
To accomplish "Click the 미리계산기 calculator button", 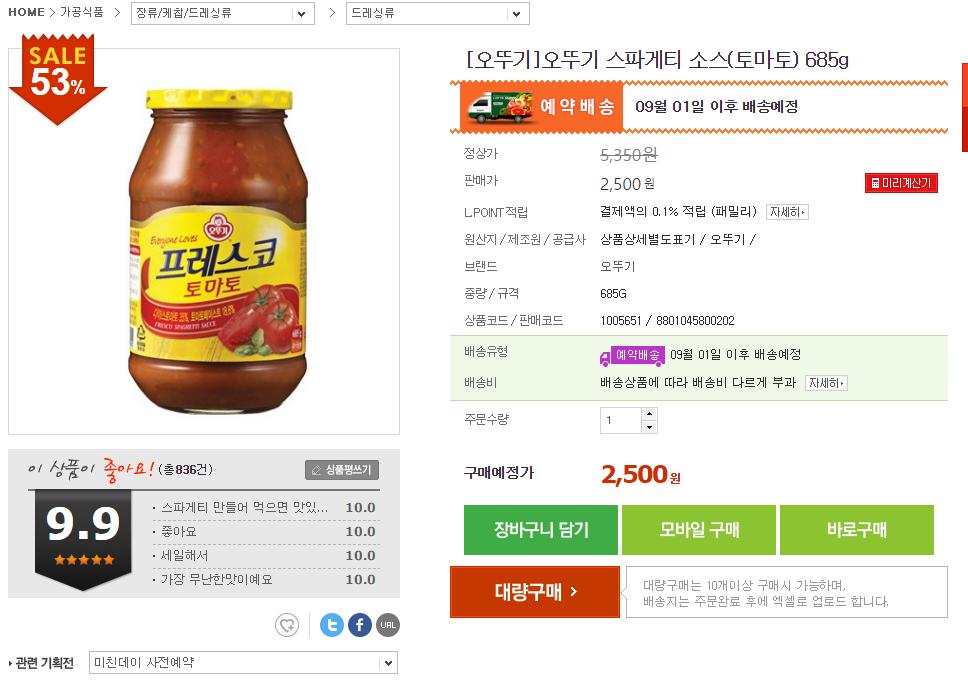I will tap(901, 183).
